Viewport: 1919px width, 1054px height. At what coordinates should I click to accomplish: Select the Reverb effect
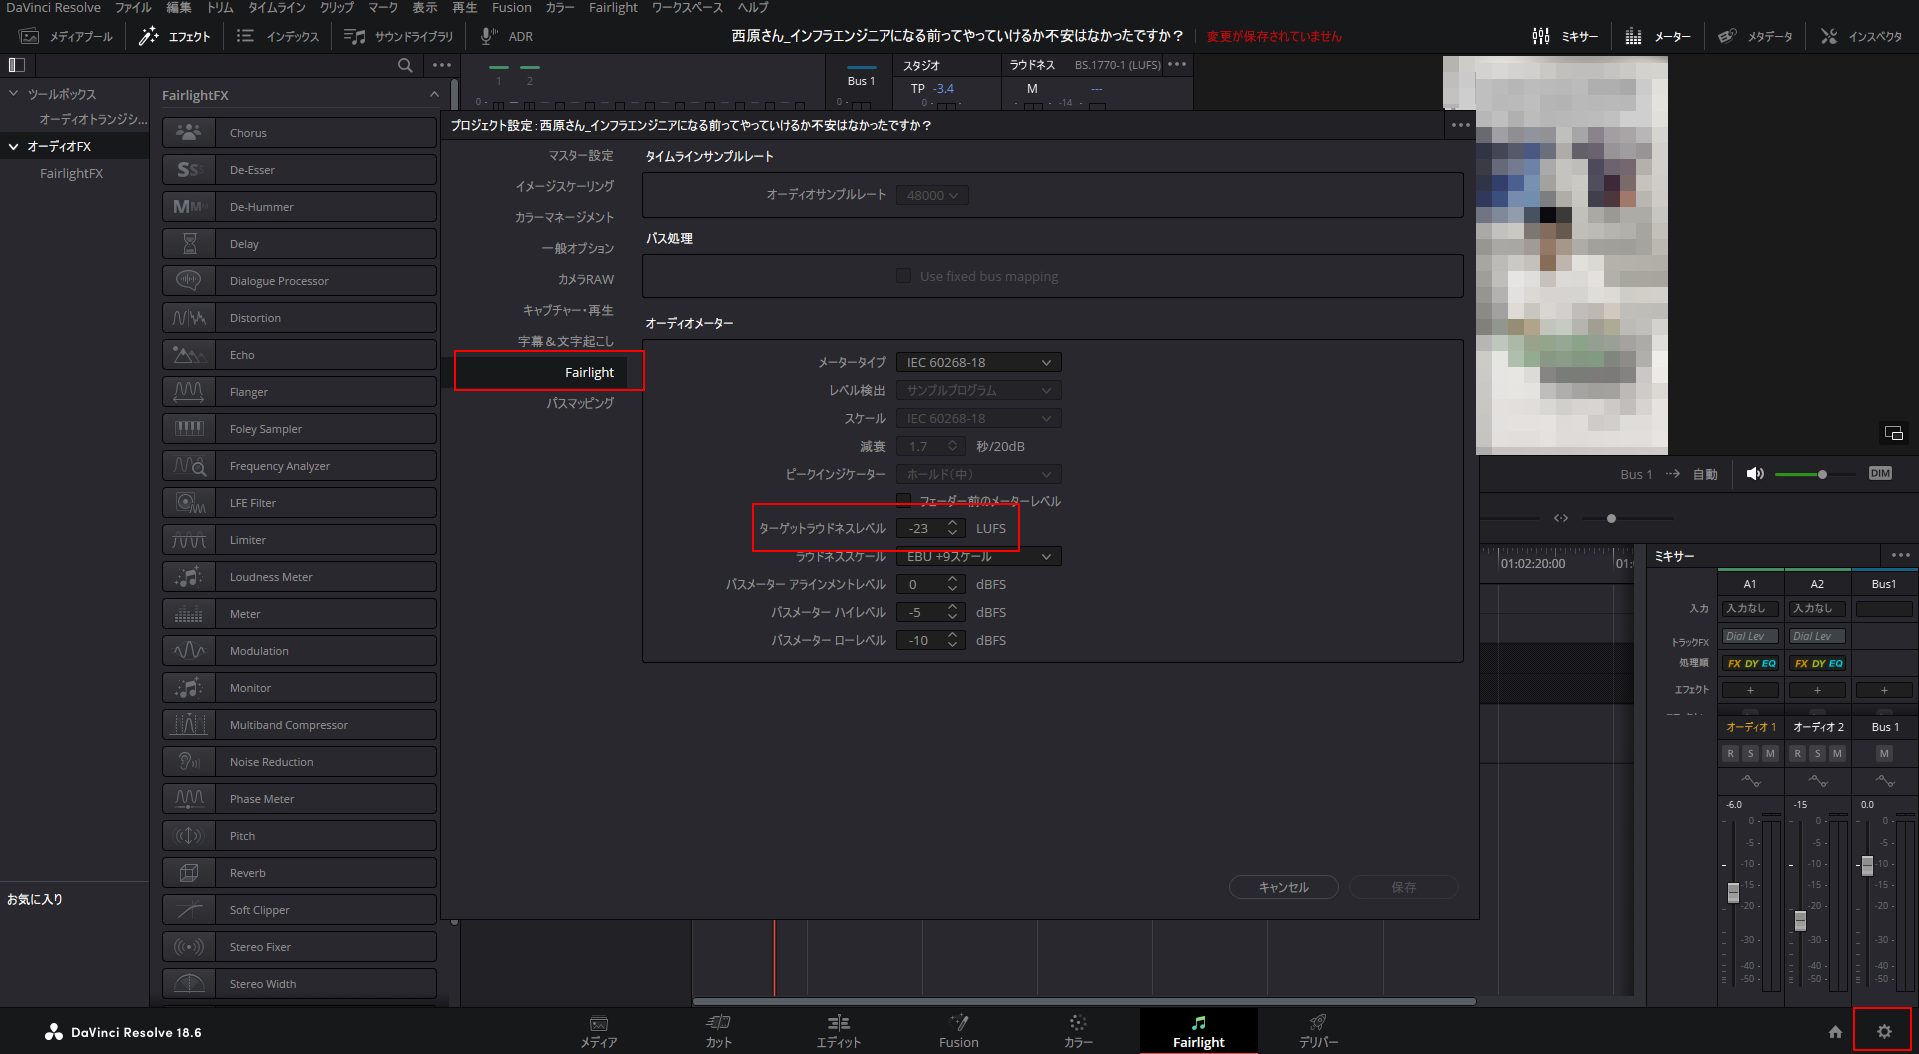tap(300, 873)
